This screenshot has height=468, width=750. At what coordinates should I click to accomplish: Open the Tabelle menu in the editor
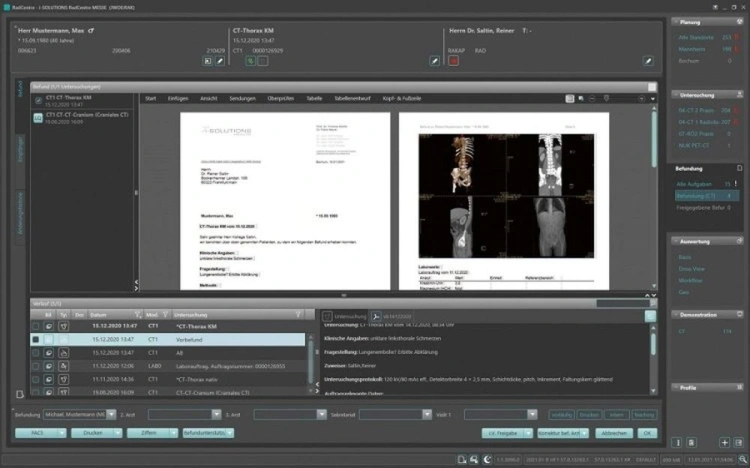[314, 98]
